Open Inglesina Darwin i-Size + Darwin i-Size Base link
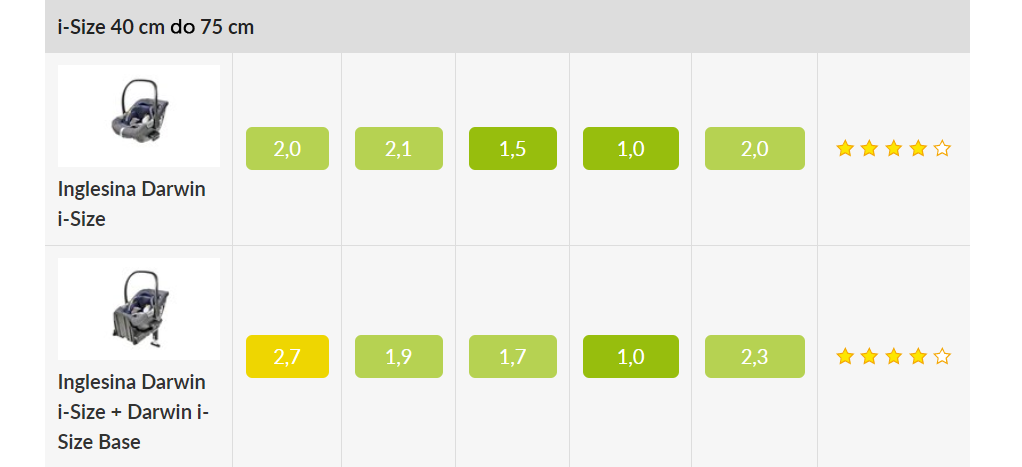The height and width of the screenshot is (467, 1022). (133, 412)
